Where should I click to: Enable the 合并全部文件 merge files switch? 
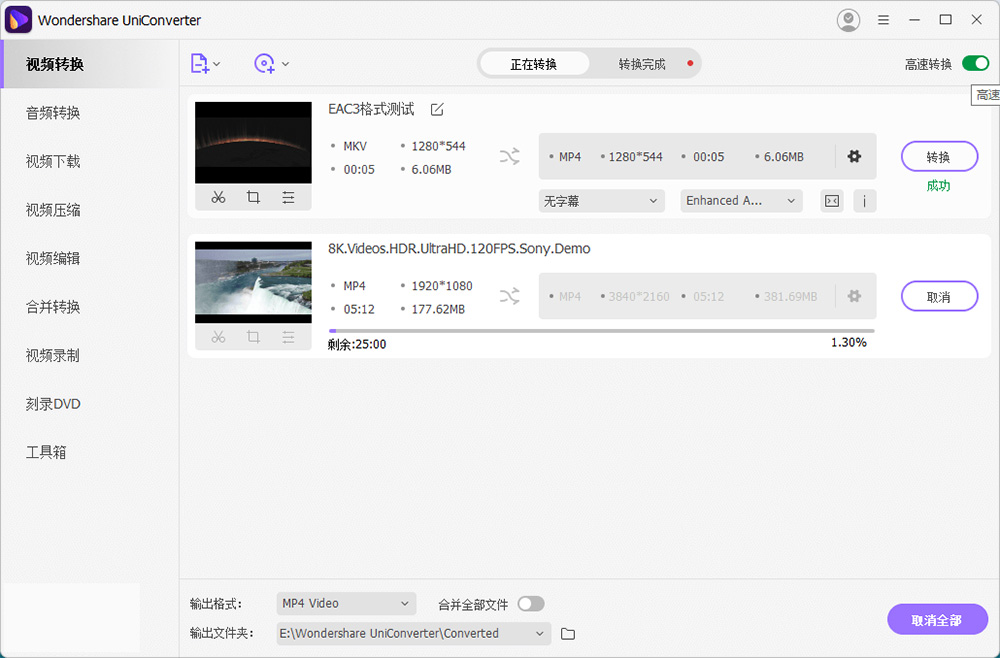(x=531, y=604)
